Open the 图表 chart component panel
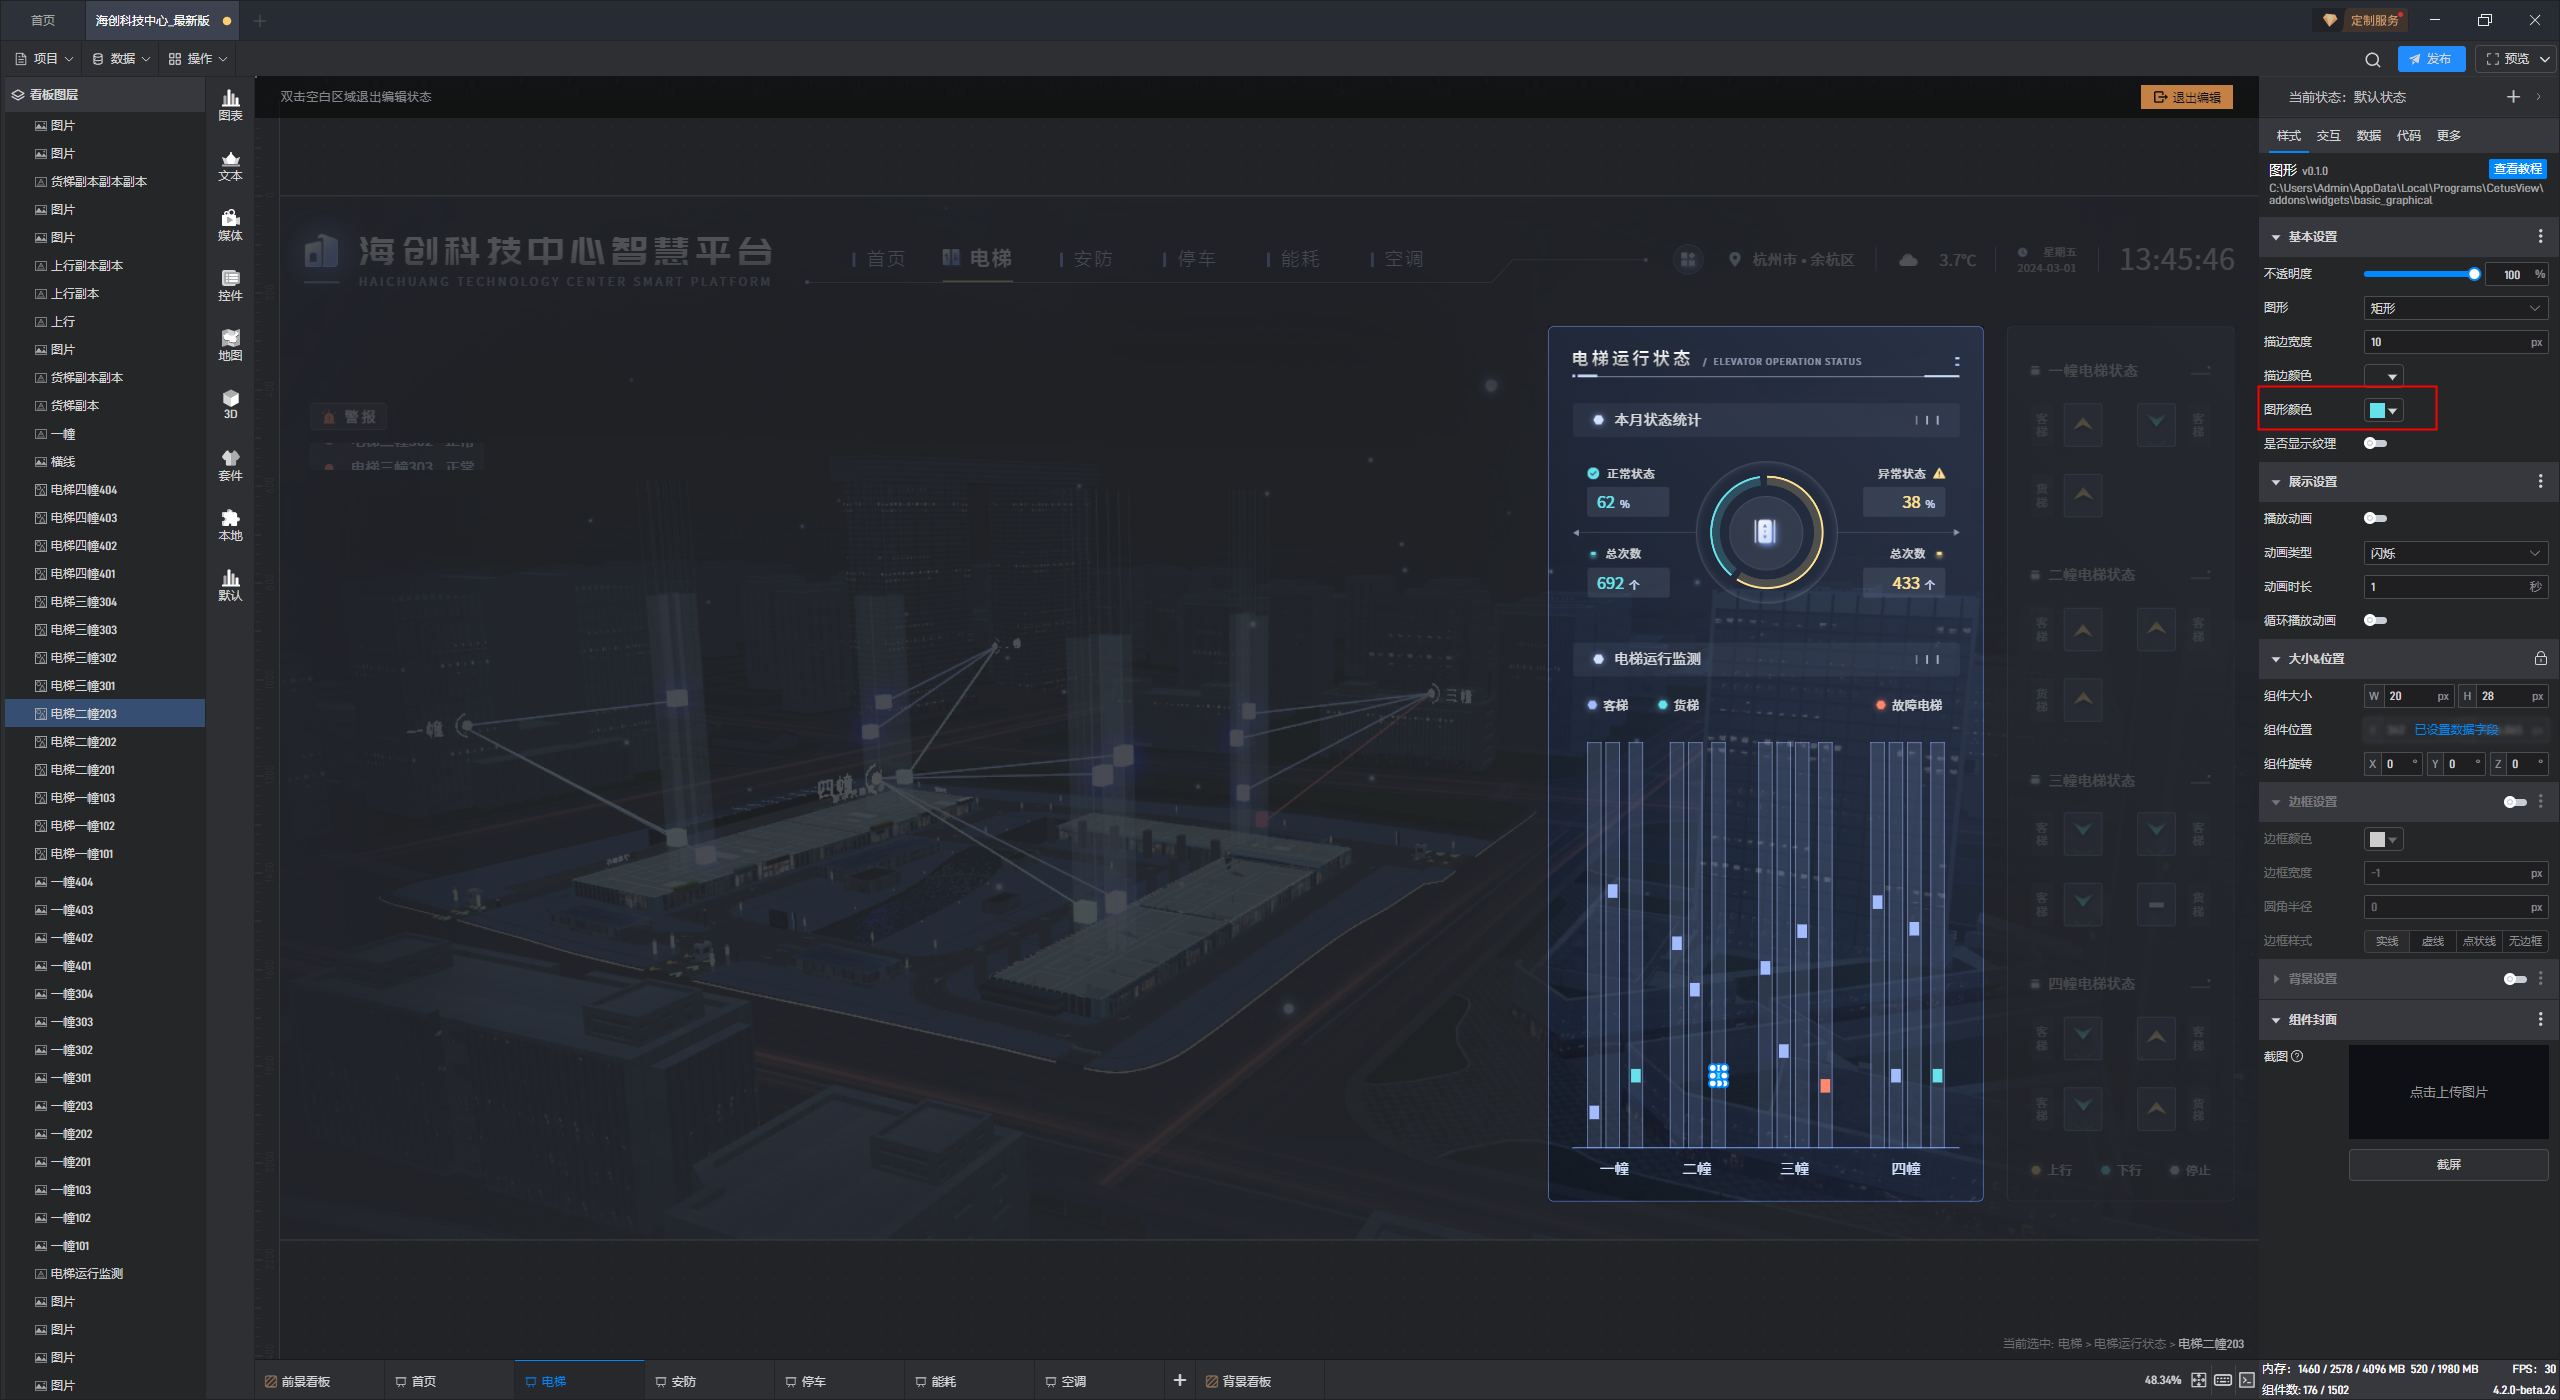This screenshot has width=2560, height=1400. [x=230, y=104]
